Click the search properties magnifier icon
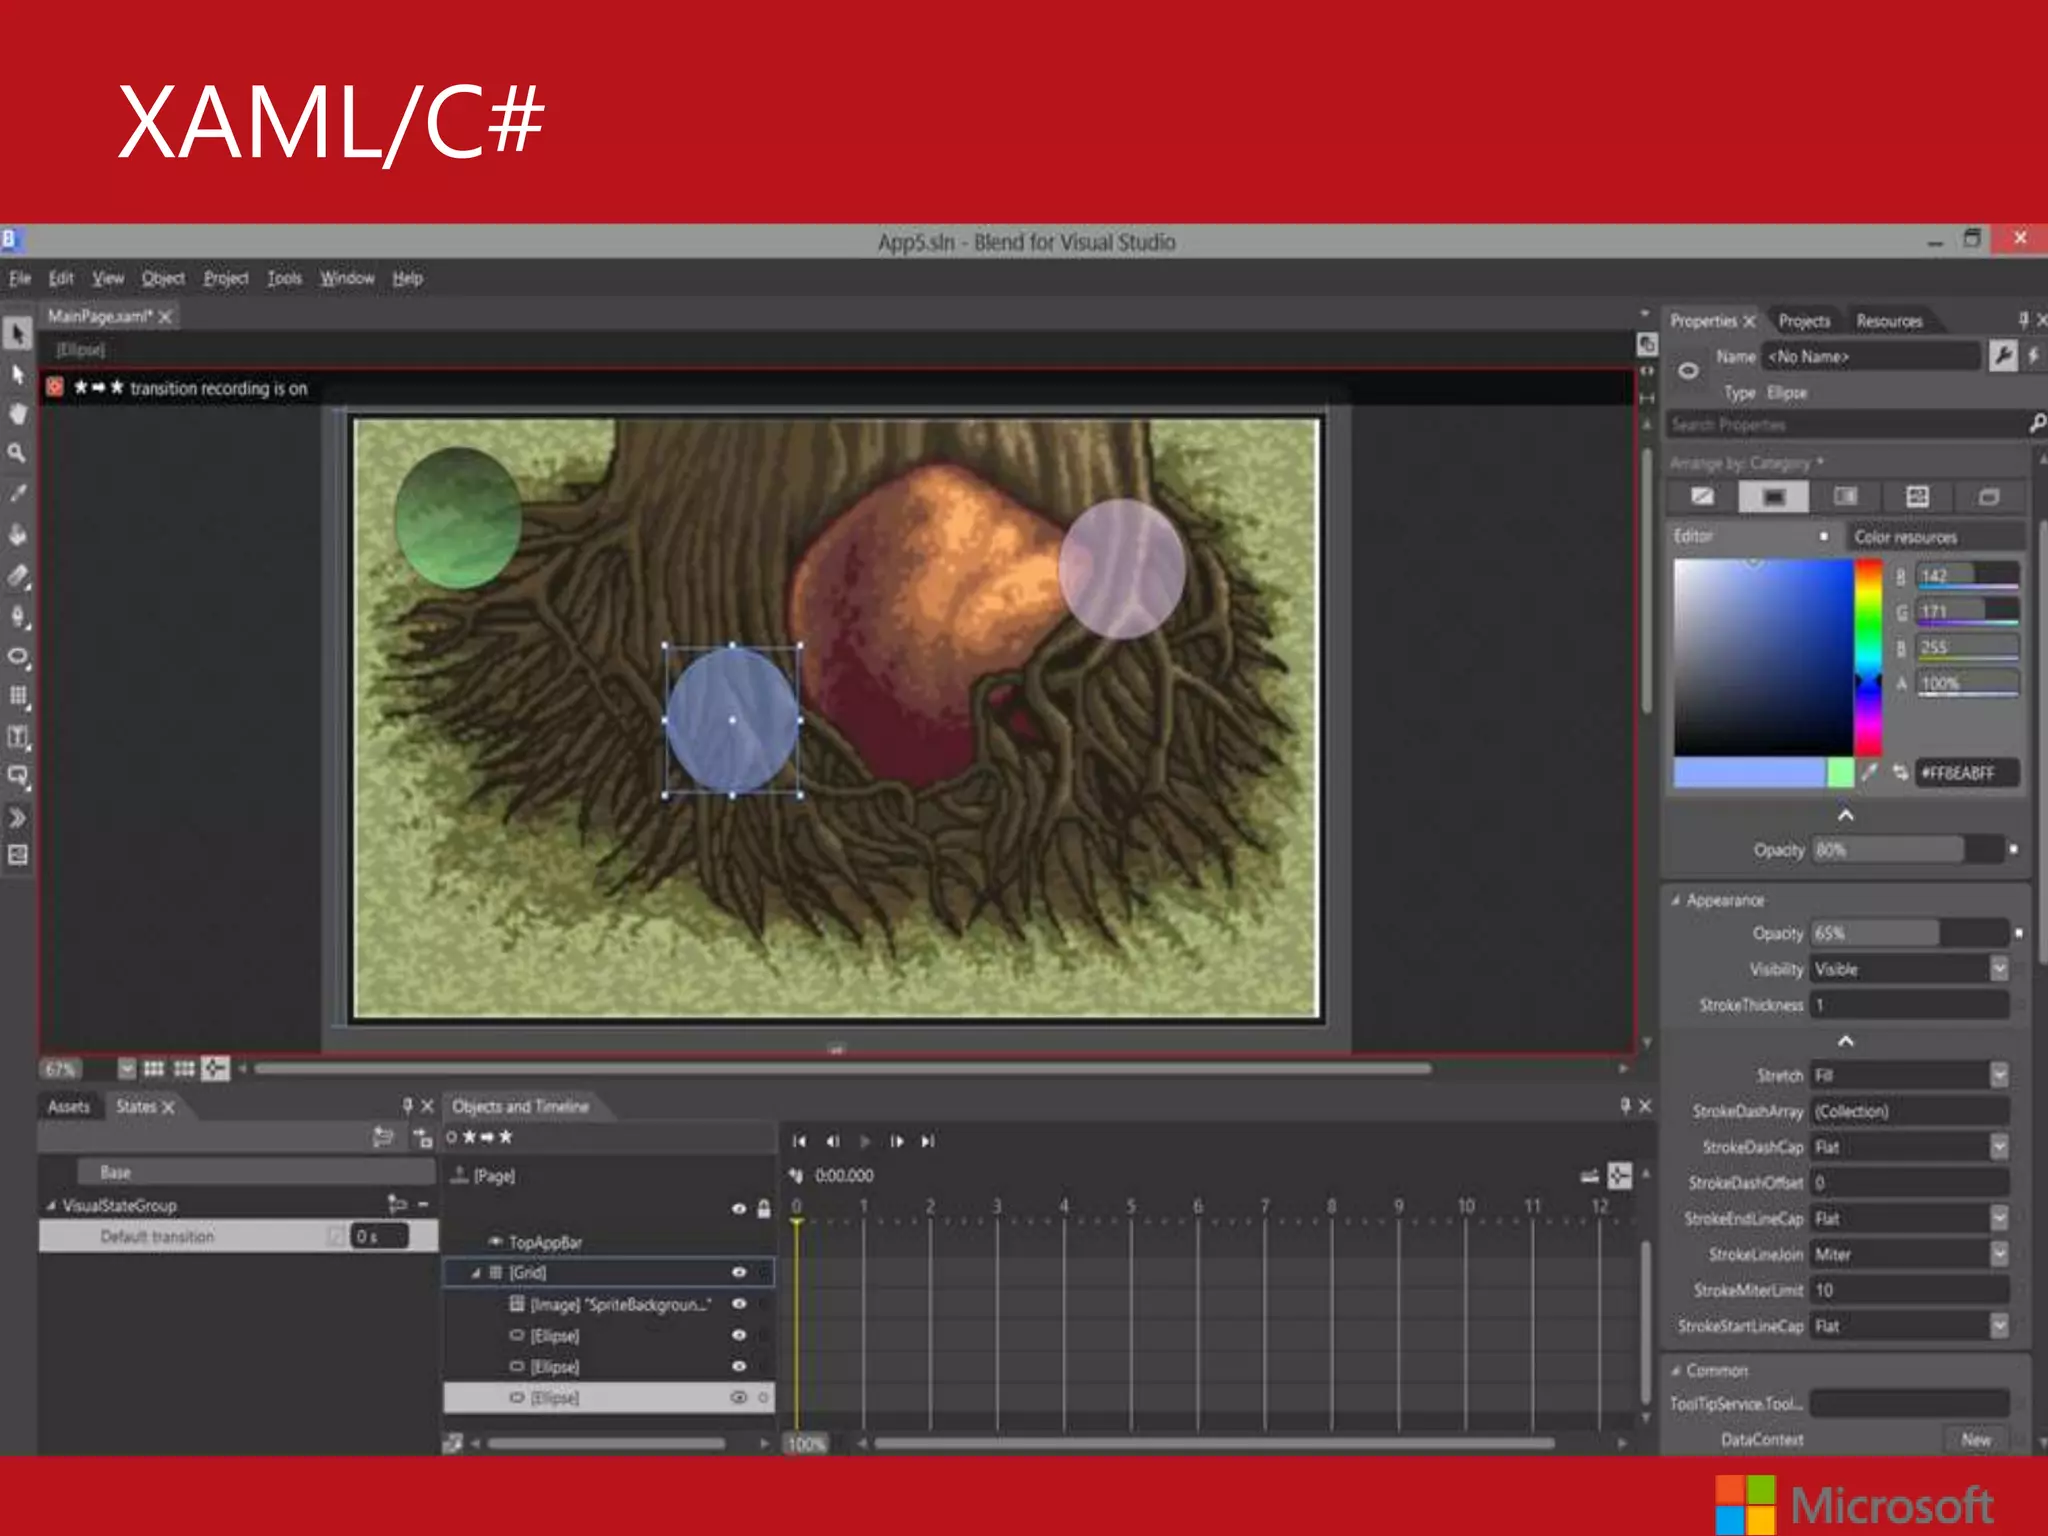This screenshot has height=1536, width=2048. pos(2037,424)
